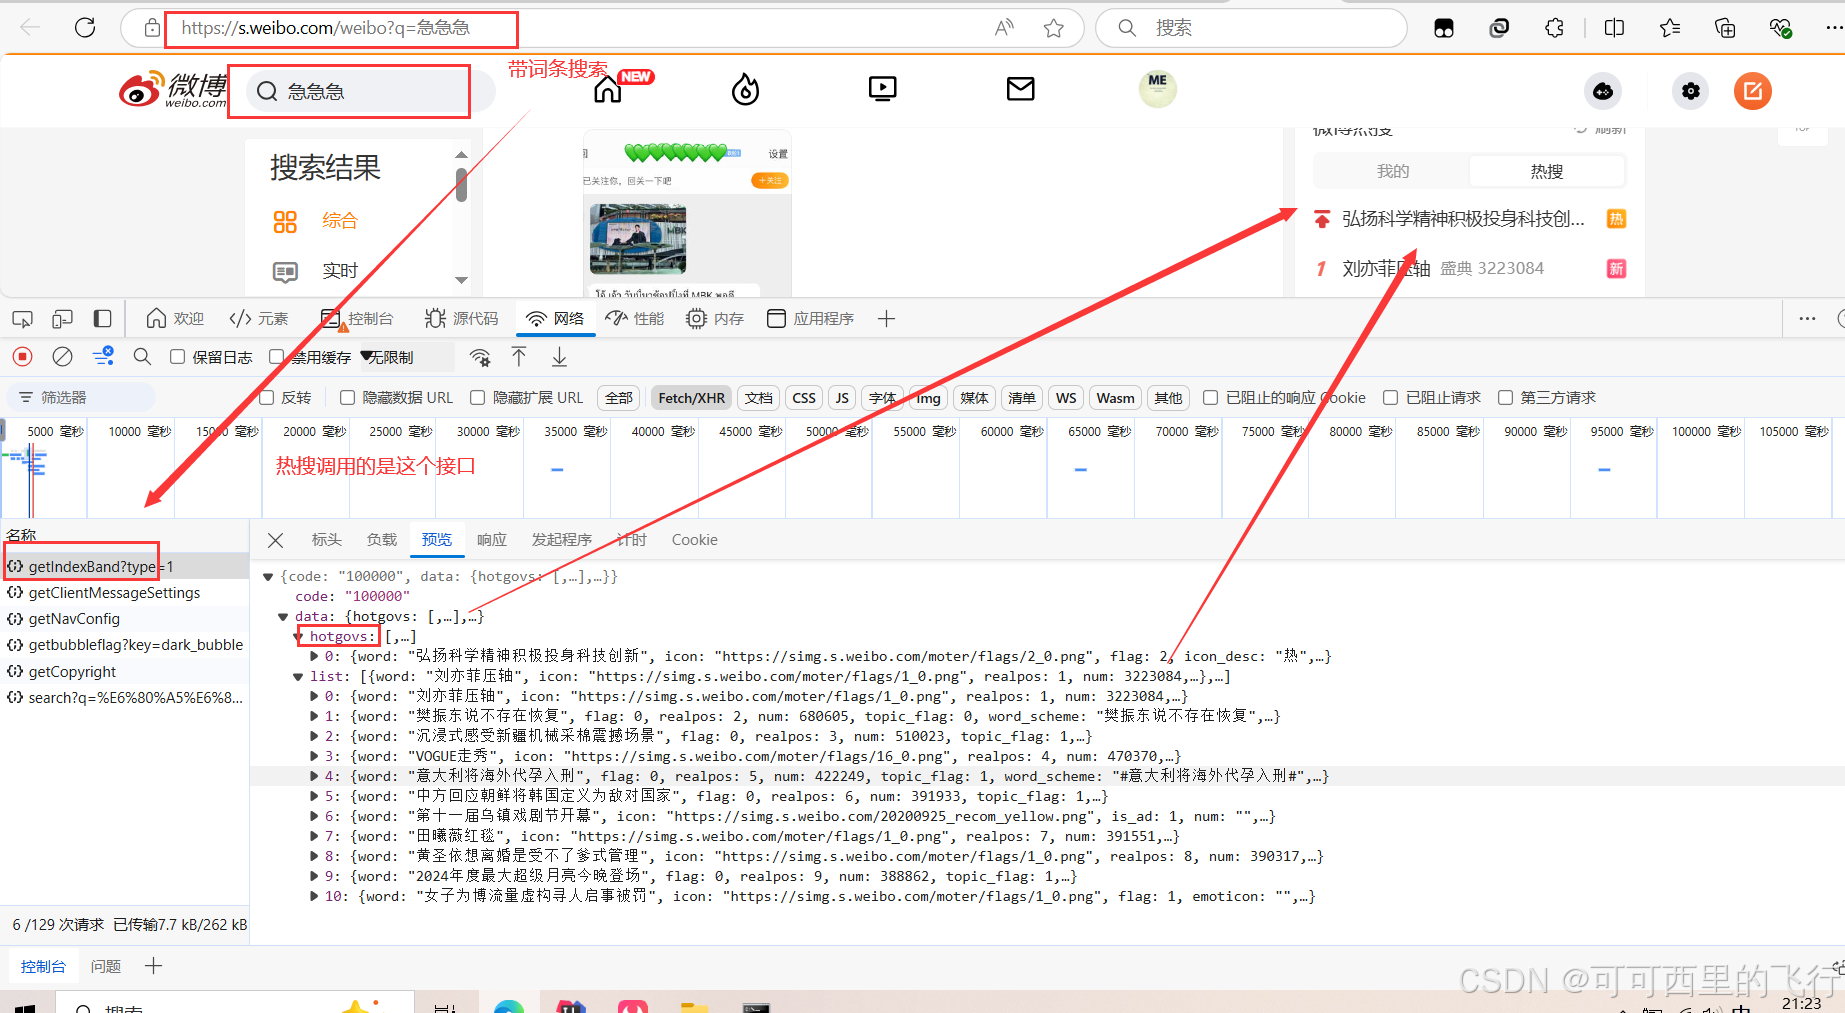The height and width of the screenshot is (1013, 1845).
Task: Toggle device emulation icon in DevTools
Action: coord(62,319)
